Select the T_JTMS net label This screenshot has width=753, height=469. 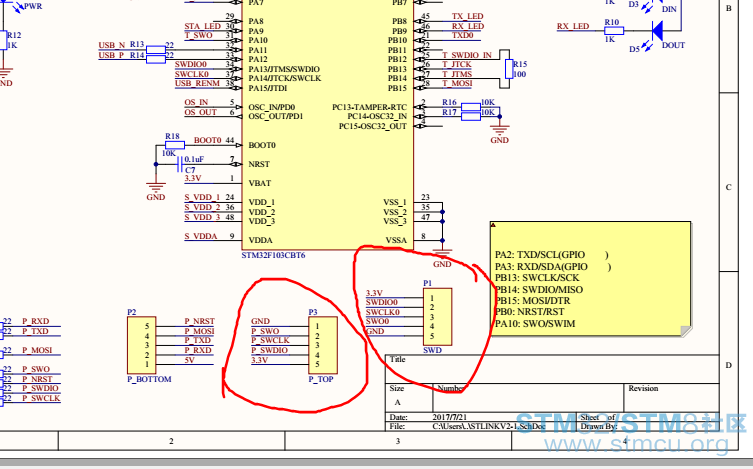457,74
